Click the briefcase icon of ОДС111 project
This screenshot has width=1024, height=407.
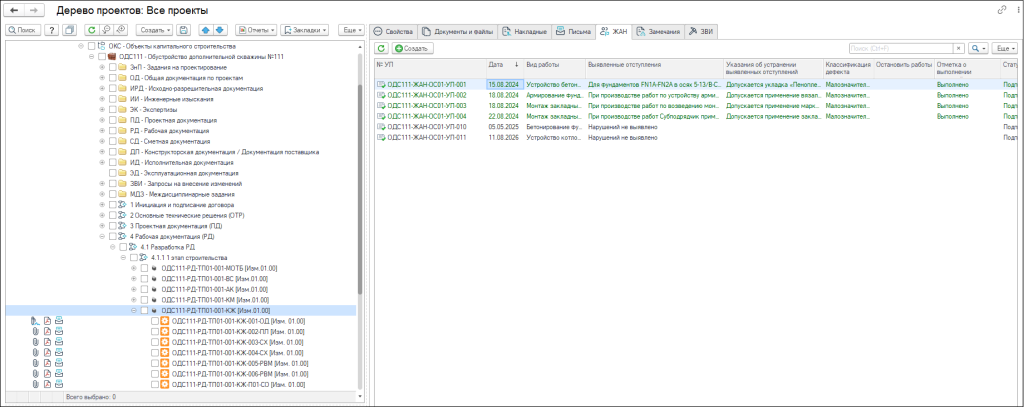(112, 57)
